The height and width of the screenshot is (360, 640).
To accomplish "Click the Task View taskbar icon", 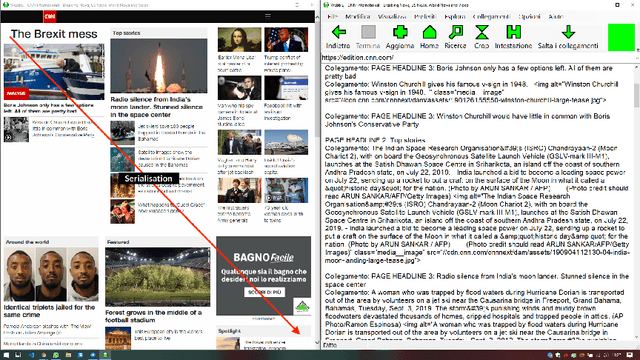I will point(18,355).
